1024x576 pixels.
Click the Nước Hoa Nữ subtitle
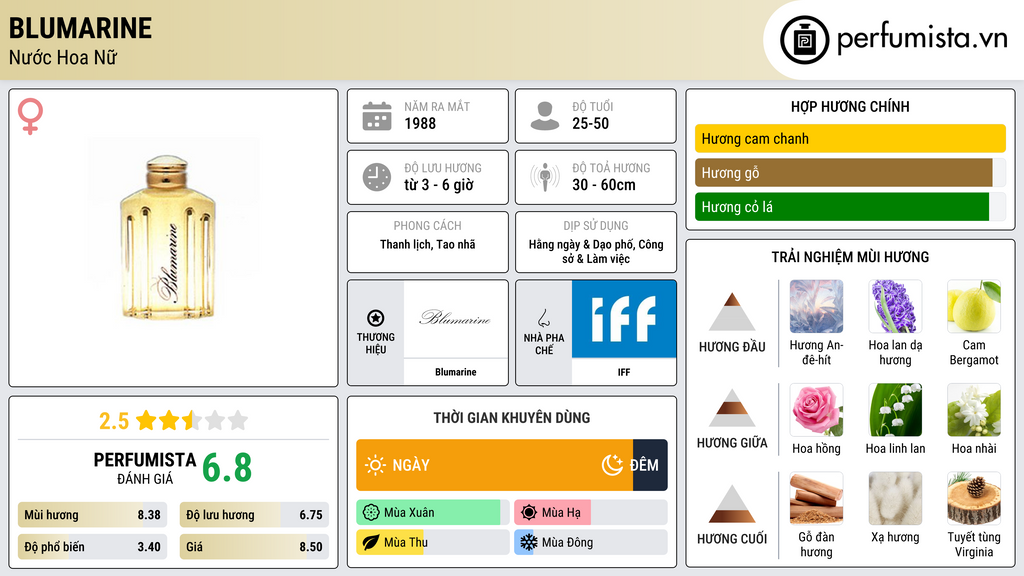63,57
